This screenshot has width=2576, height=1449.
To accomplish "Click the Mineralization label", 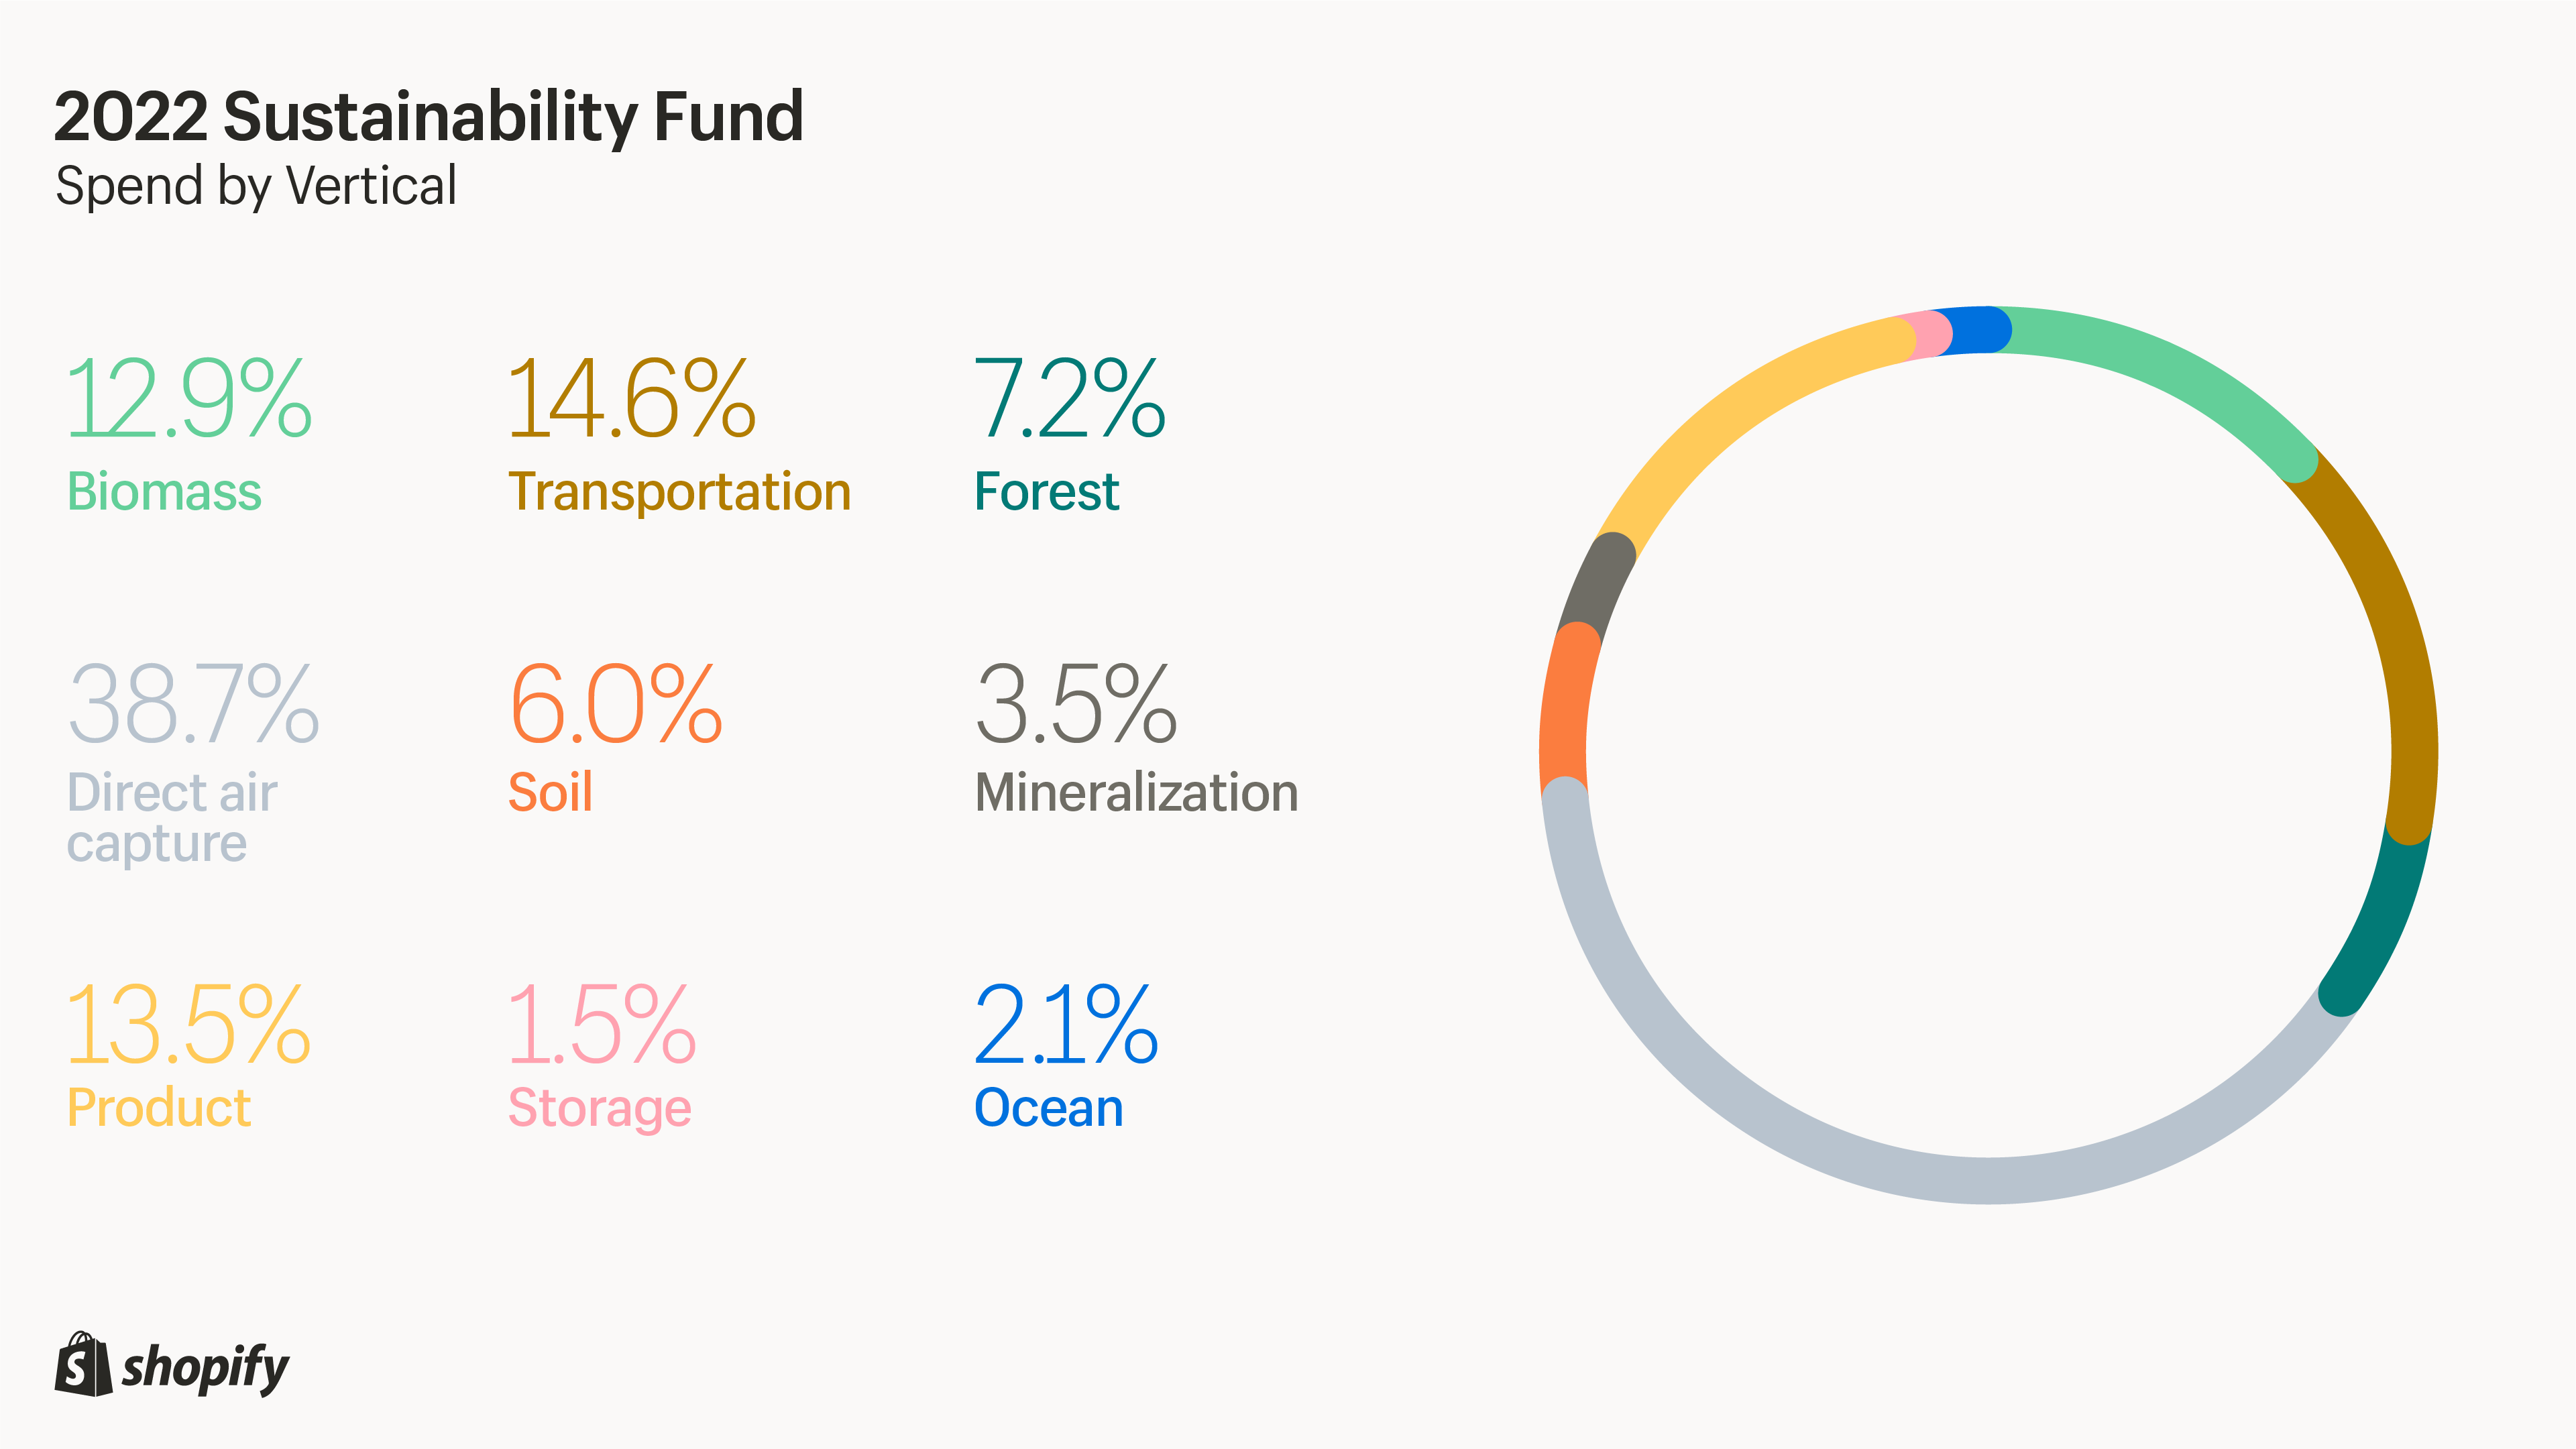I will pyautogui.click(x=1136, y=793).
